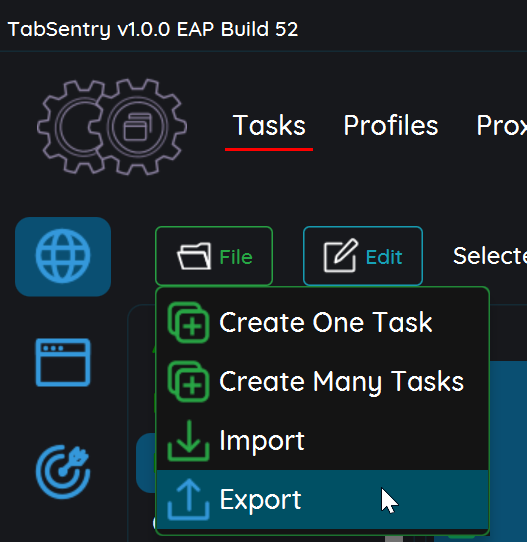Screen dimensions: 527x542
Task: Open the globe section in the sidebar
Action: point(63,256)
